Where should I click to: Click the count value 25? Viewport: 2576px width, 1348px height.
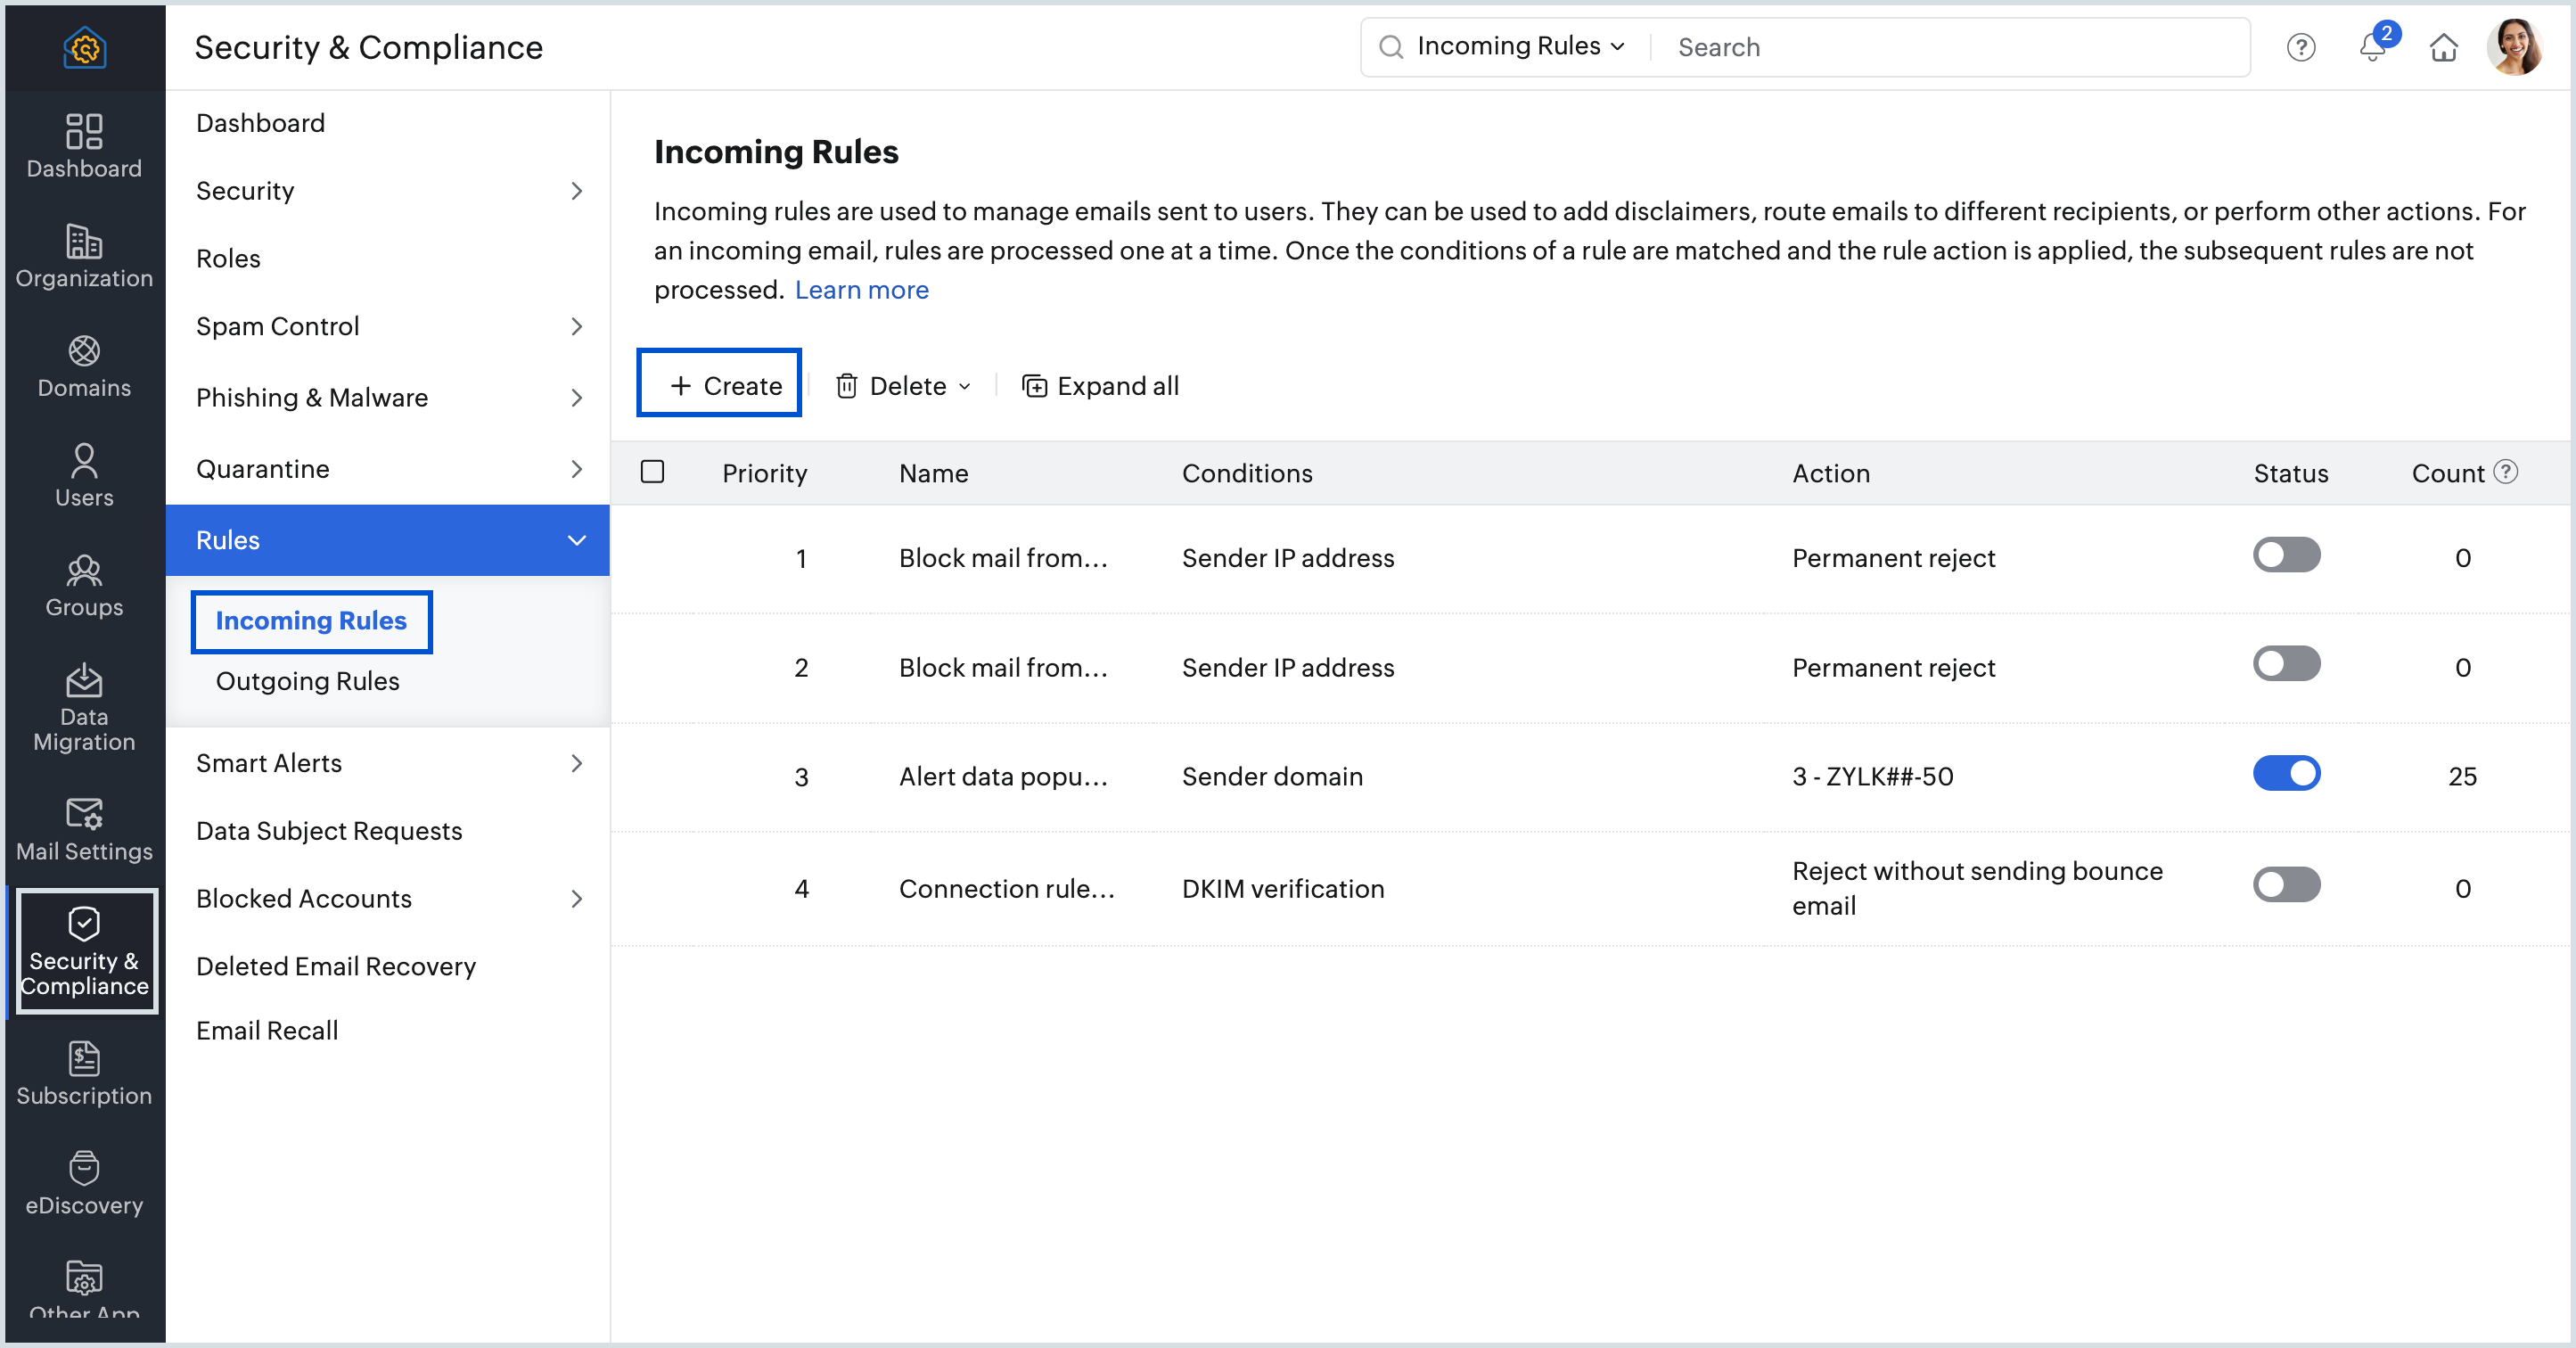(2462, 776)
